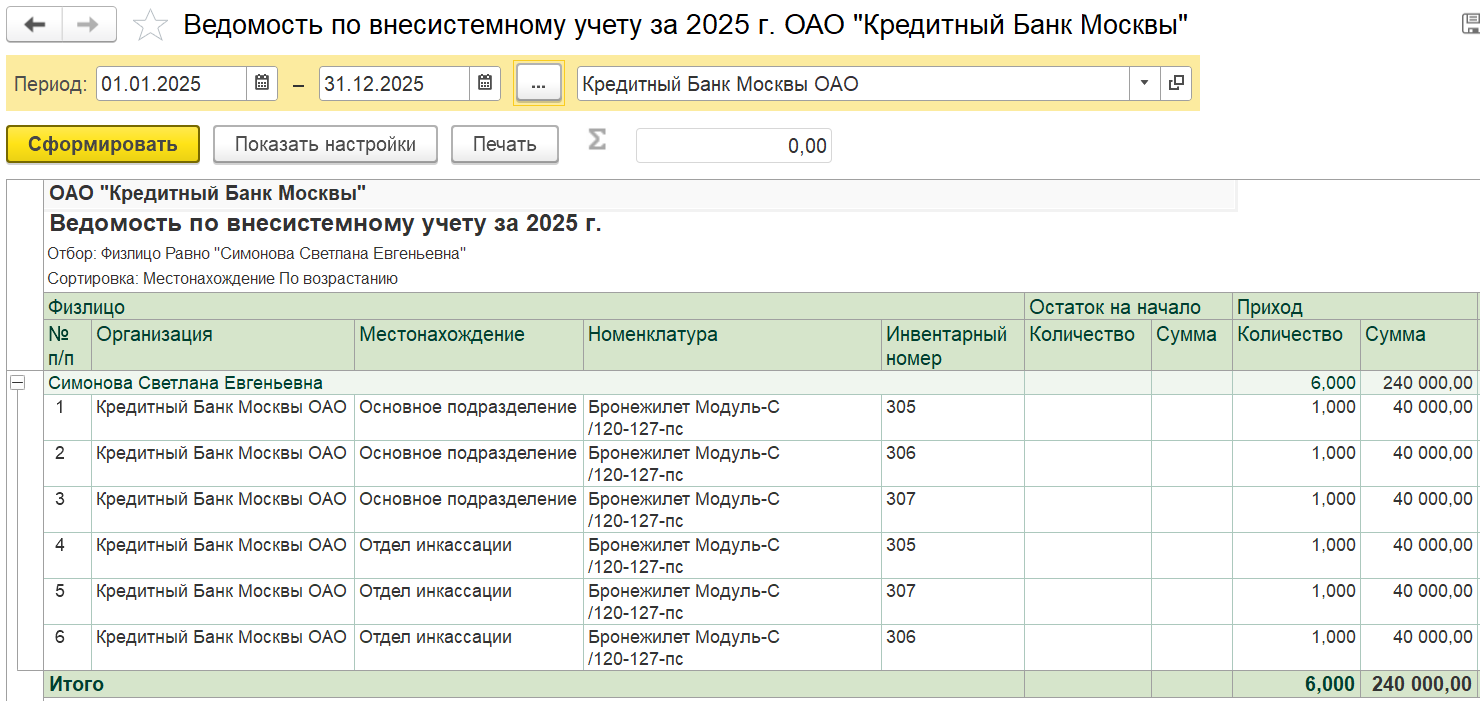The width and height of the screenshot is (1480, 701).
Task: Click the start date field 01.01.2025
Action: (x=171, y=84)
